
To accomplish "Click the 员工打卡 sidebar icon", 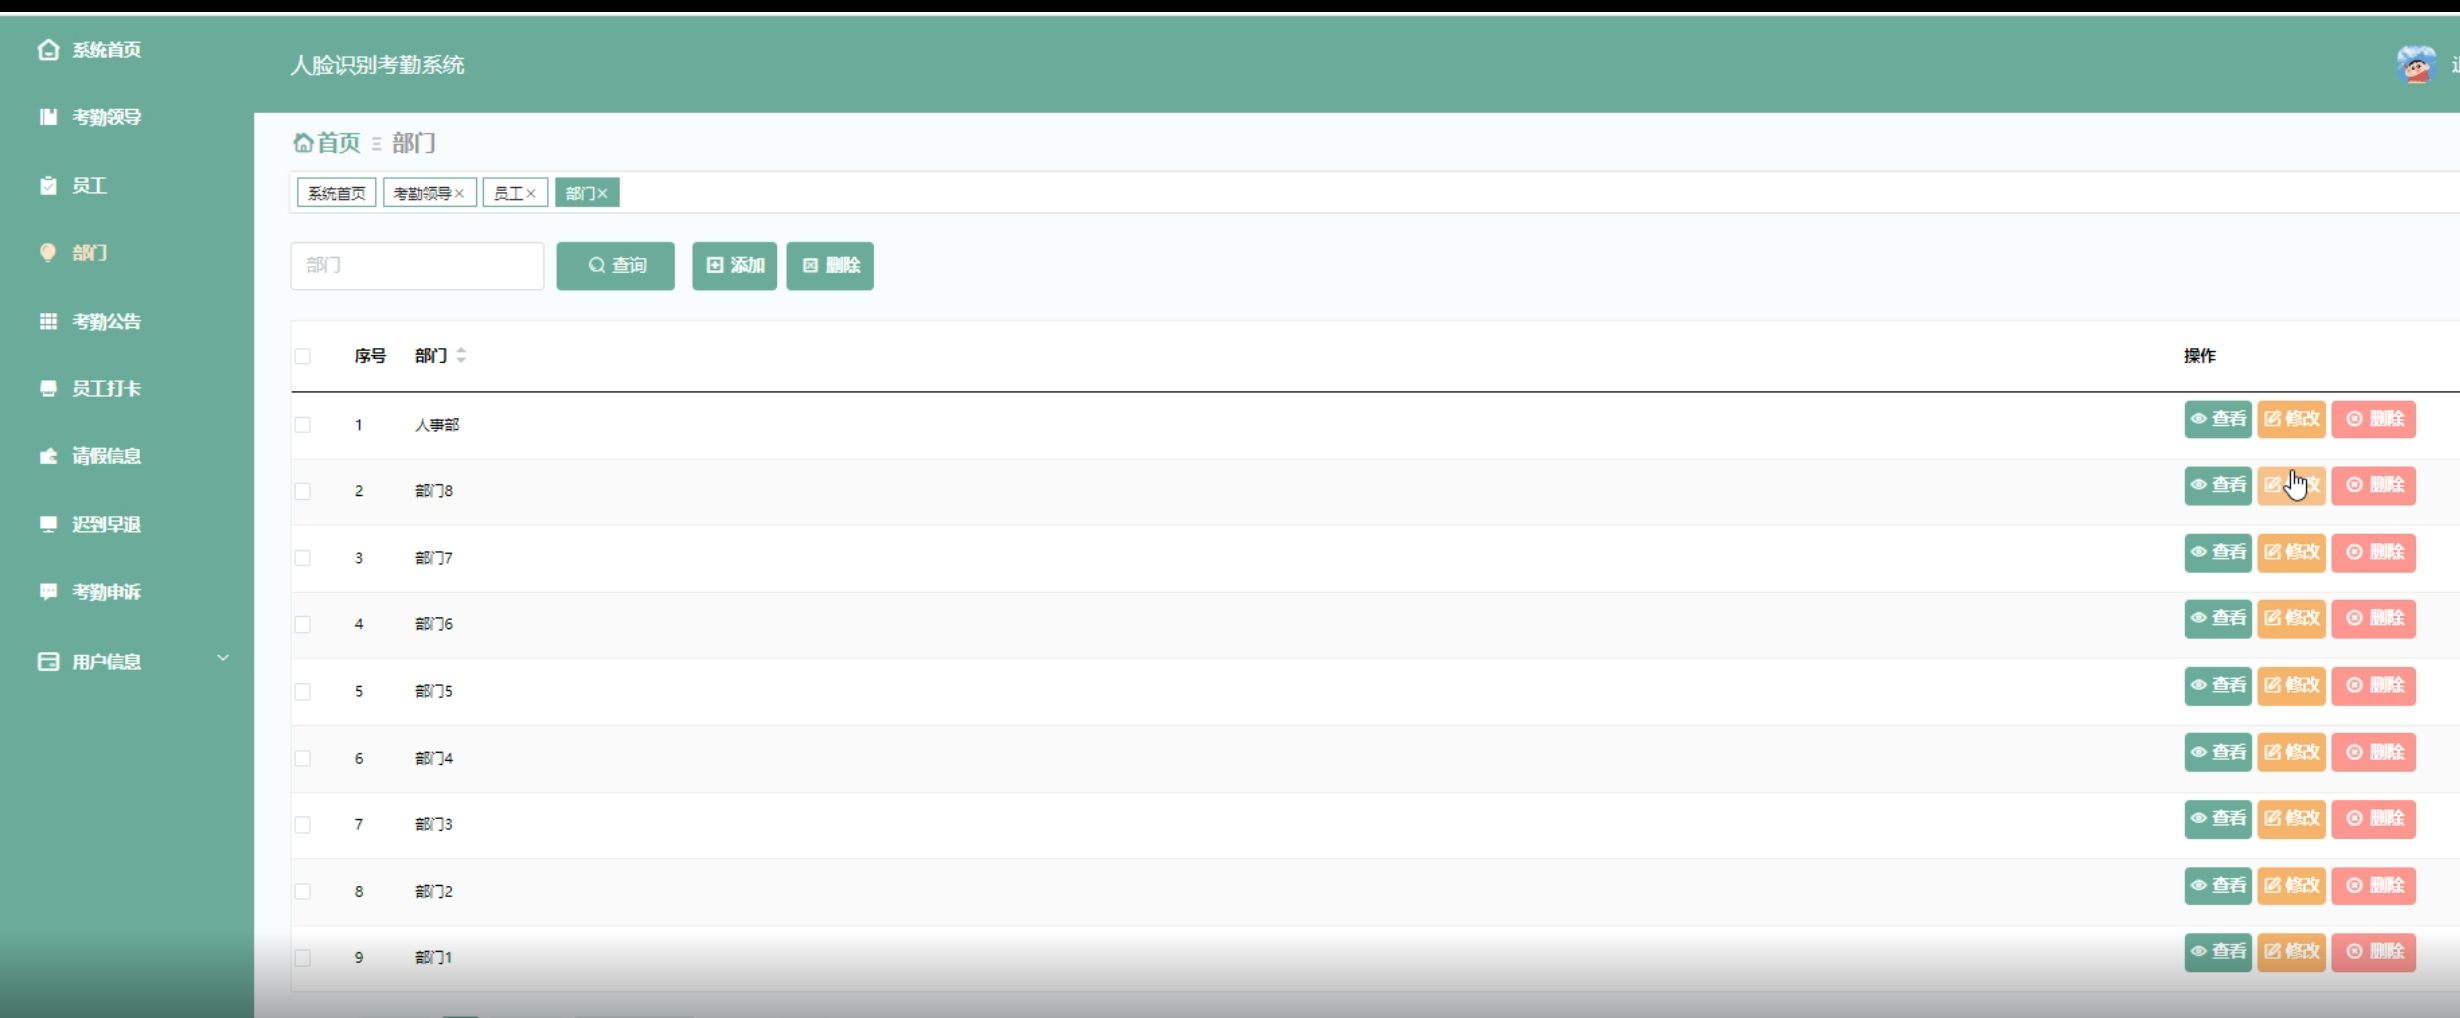I will coord(48,388).
